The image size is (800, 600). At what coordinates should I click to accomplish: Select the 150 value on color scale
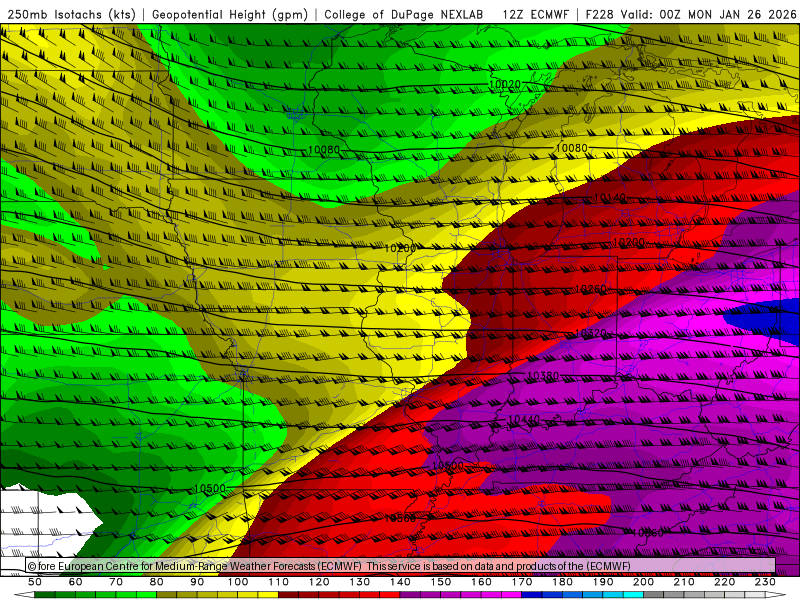tap(440, 582)
